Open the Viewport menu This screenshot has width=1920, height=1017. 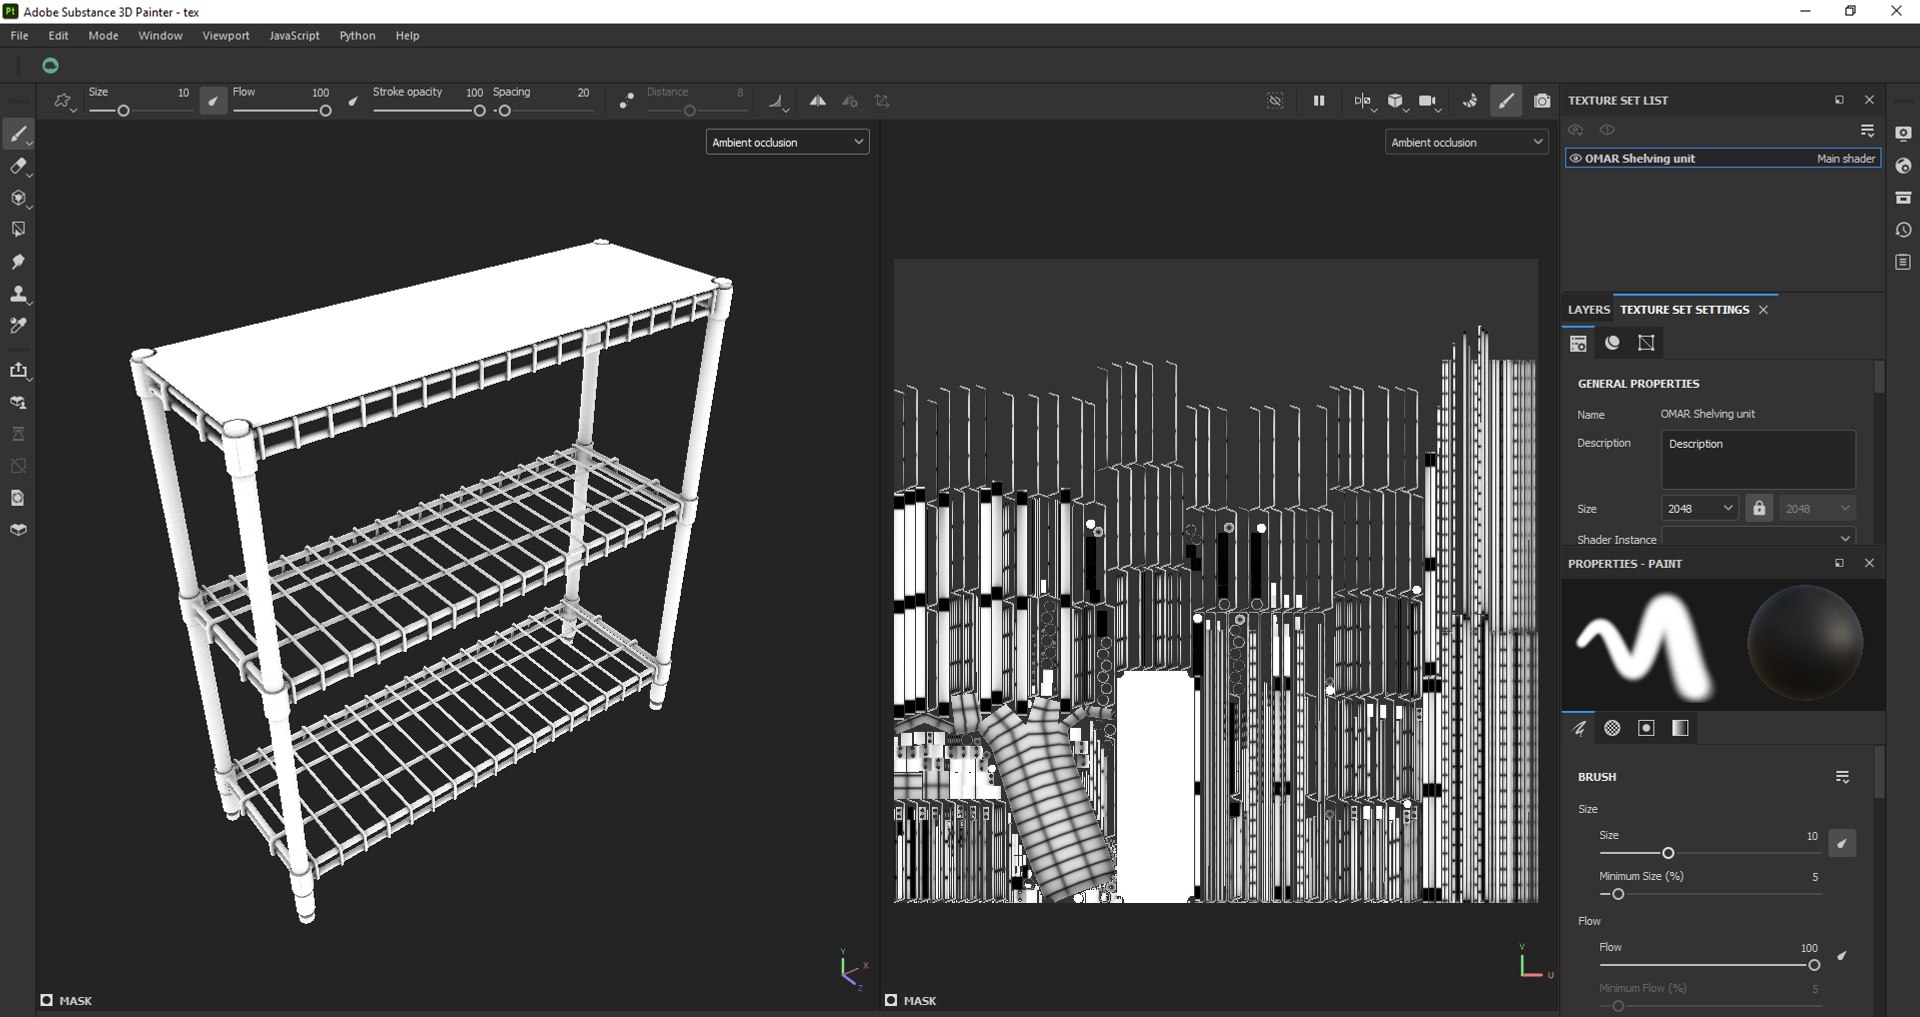(x=226, y=35)
